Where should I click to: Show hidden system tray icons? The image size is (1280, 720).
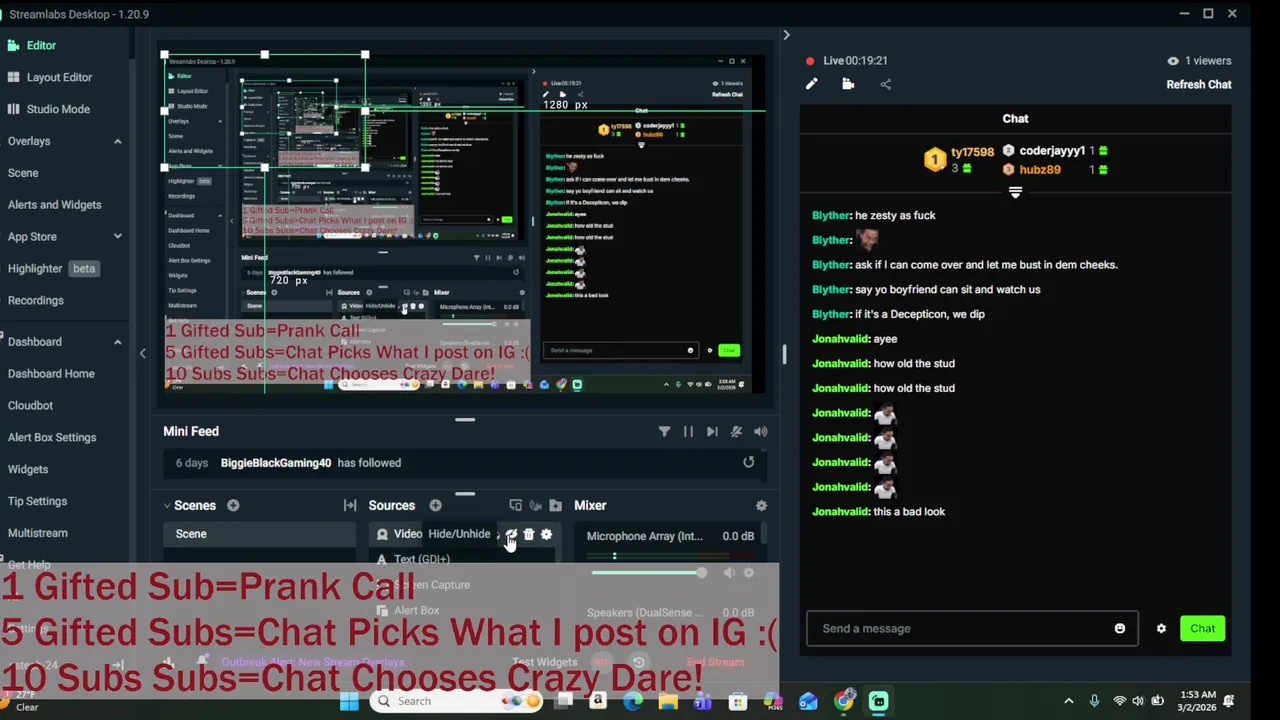tap(1068, 701)
